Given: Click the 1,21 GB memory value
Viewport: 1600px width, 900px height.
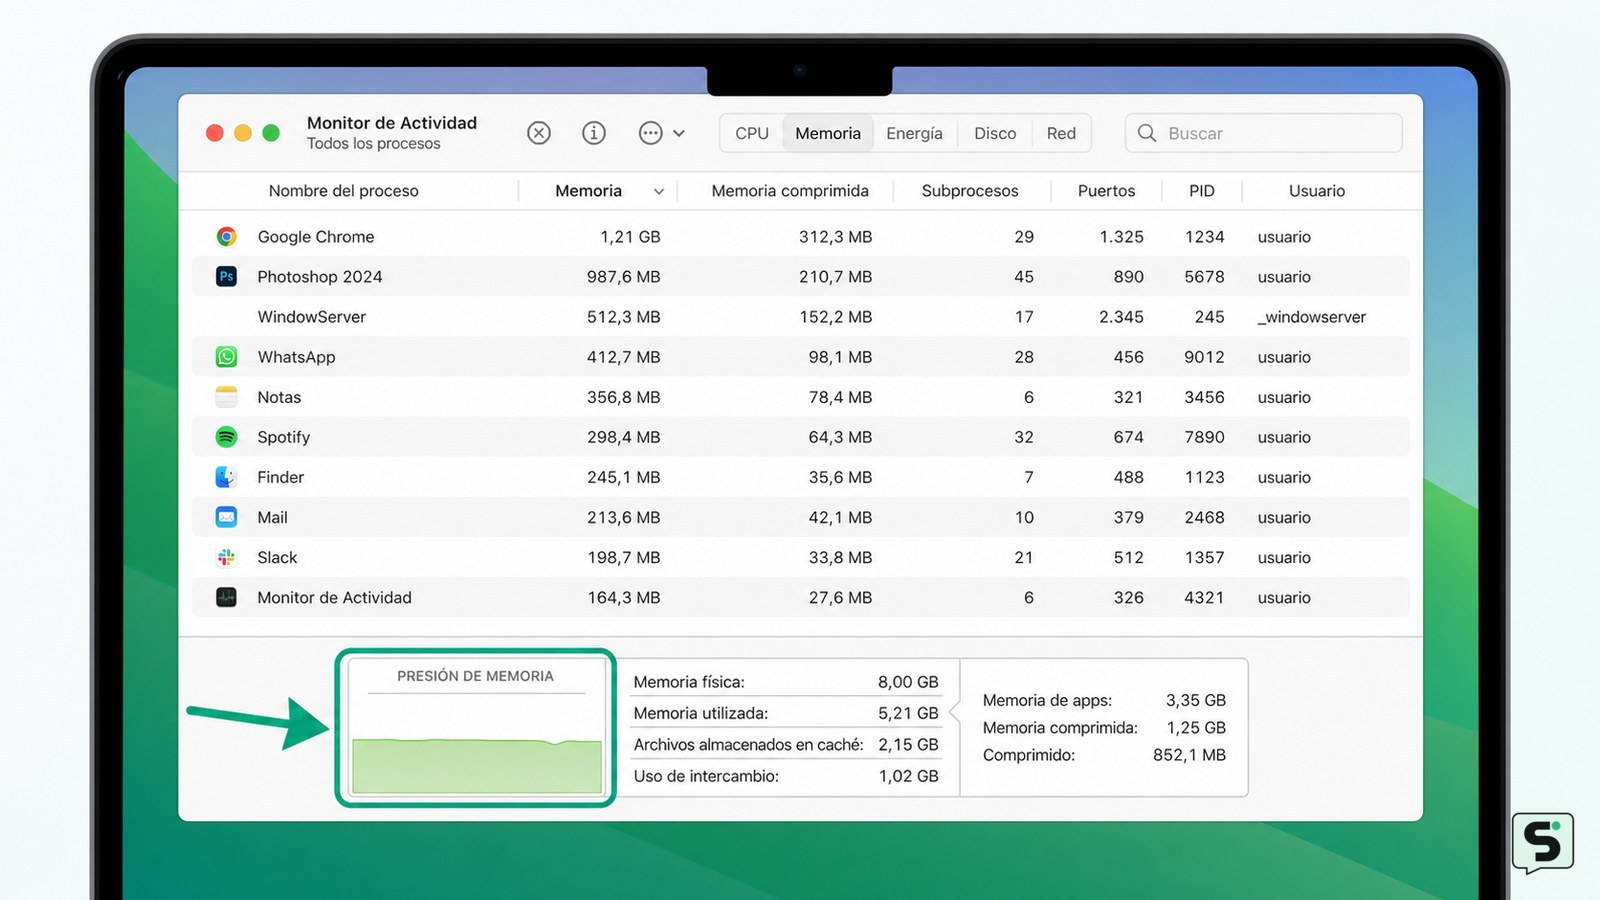Looking at the screenshot, I should [630, 237].
